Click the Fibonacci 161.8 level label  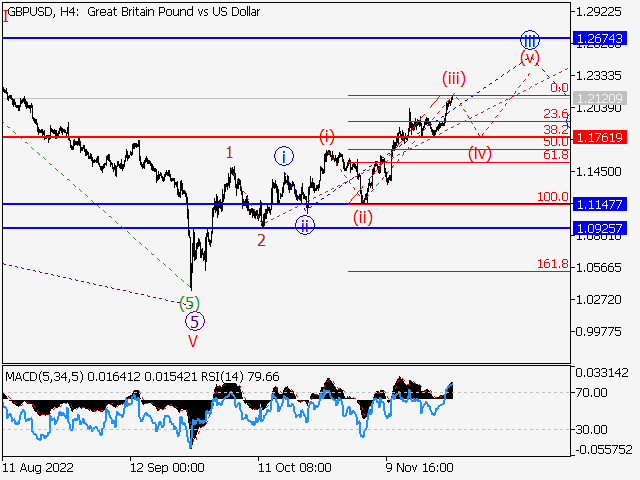click(x=553, y=264)
